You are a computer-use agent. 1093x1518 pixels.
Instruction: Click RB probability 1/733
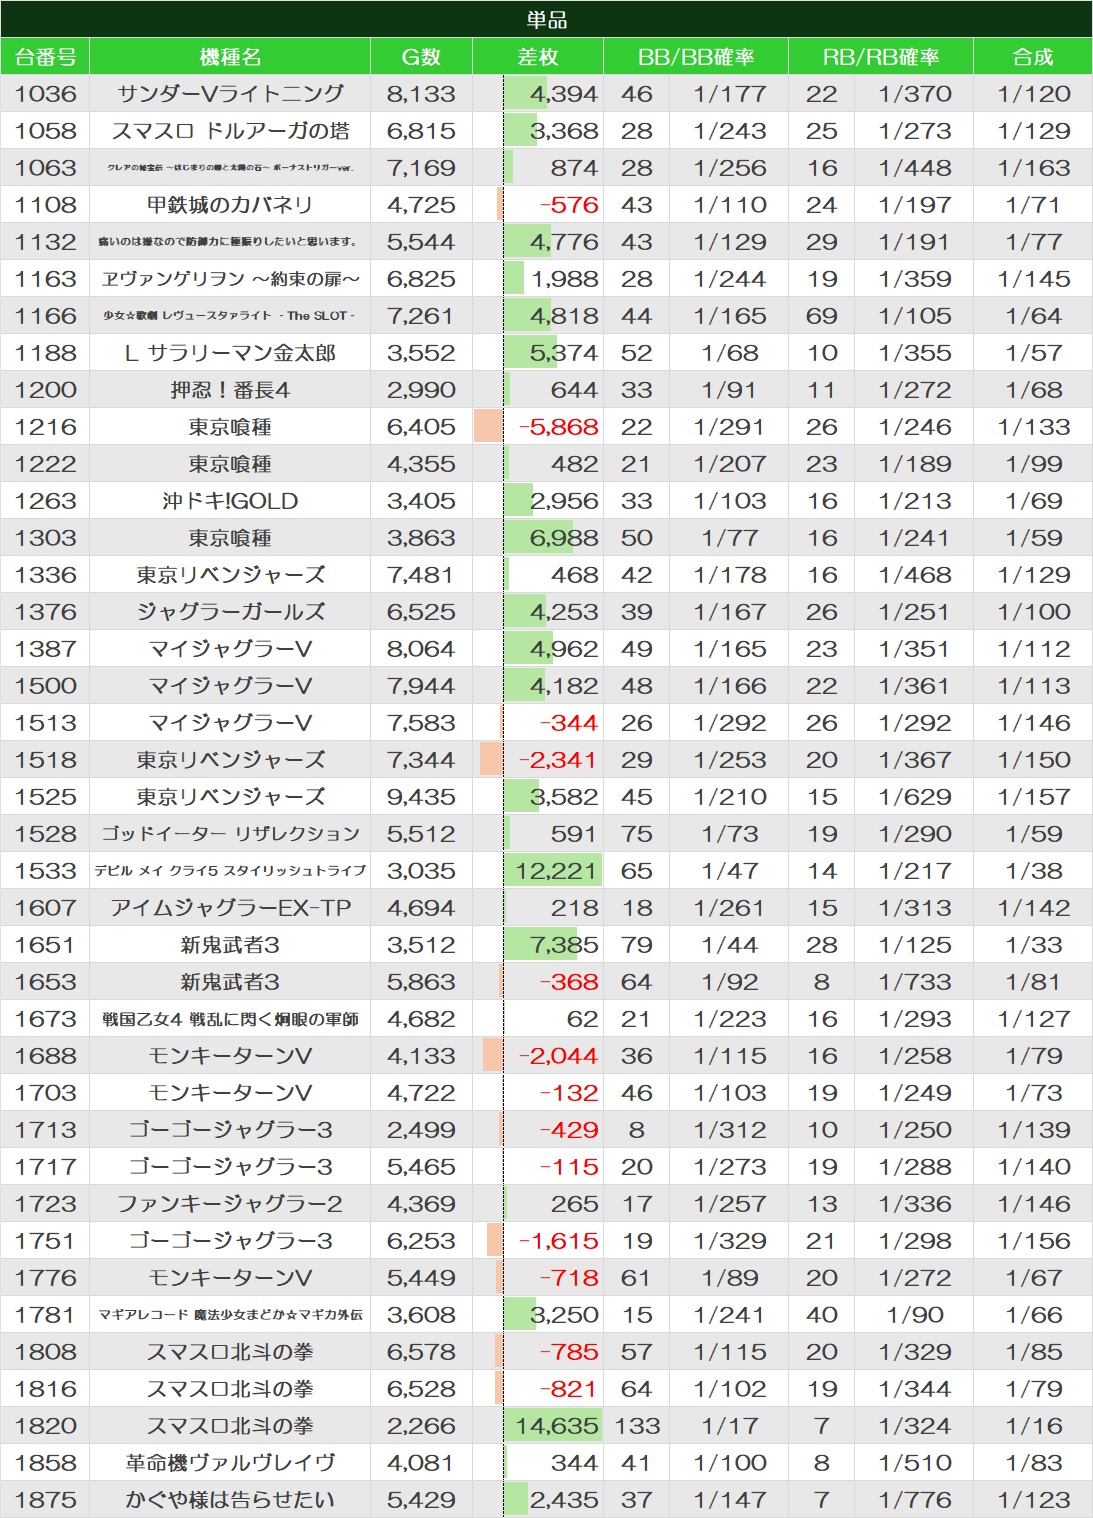pos(915,982)
